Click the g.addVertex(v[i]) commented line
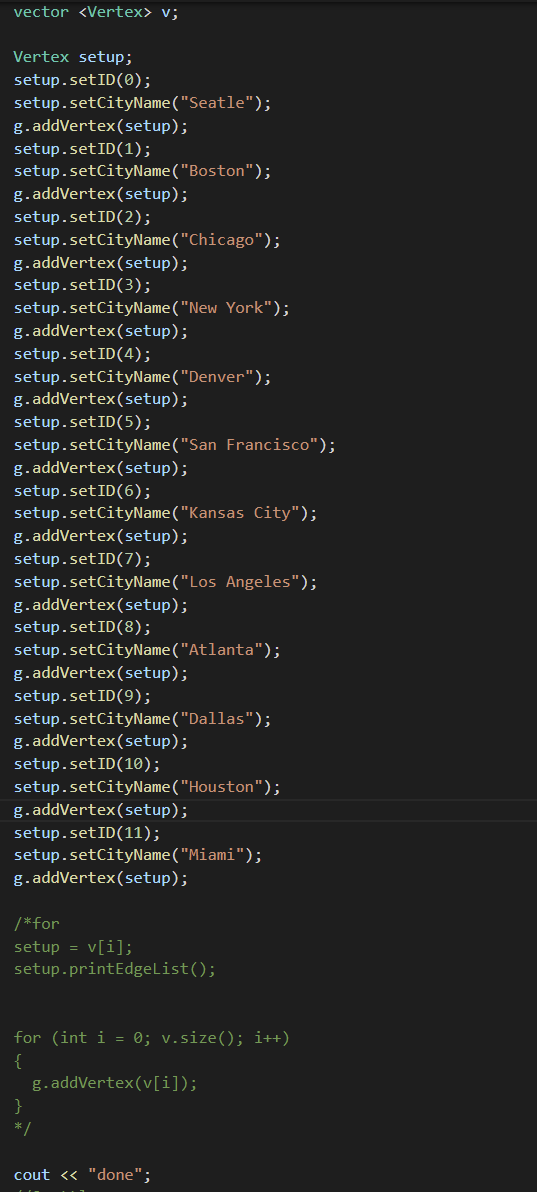The height and width of the screenshot is (1192, 537). point(115,1083)
